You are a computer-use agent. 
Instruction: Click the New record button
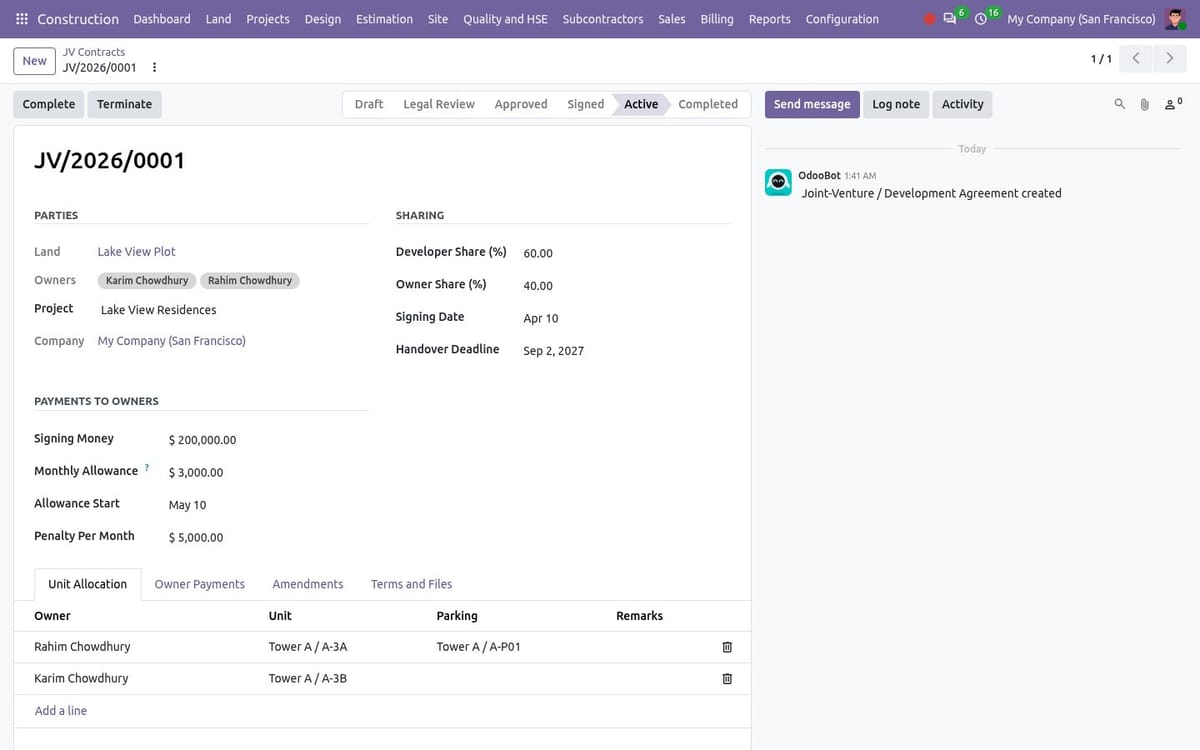pos(35,61)
